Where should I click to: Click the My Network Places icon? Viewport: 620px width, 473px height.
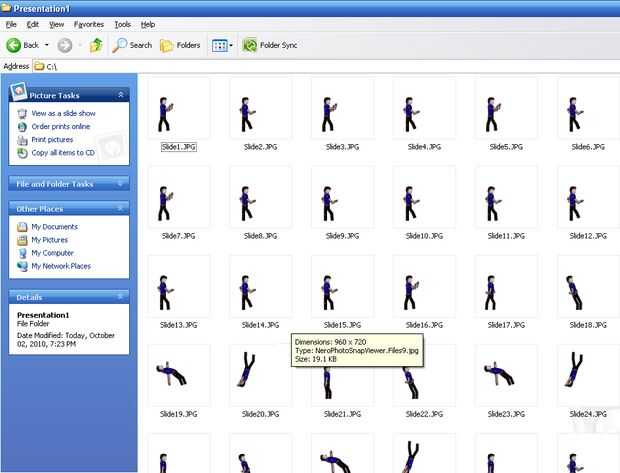click(22, 266)
